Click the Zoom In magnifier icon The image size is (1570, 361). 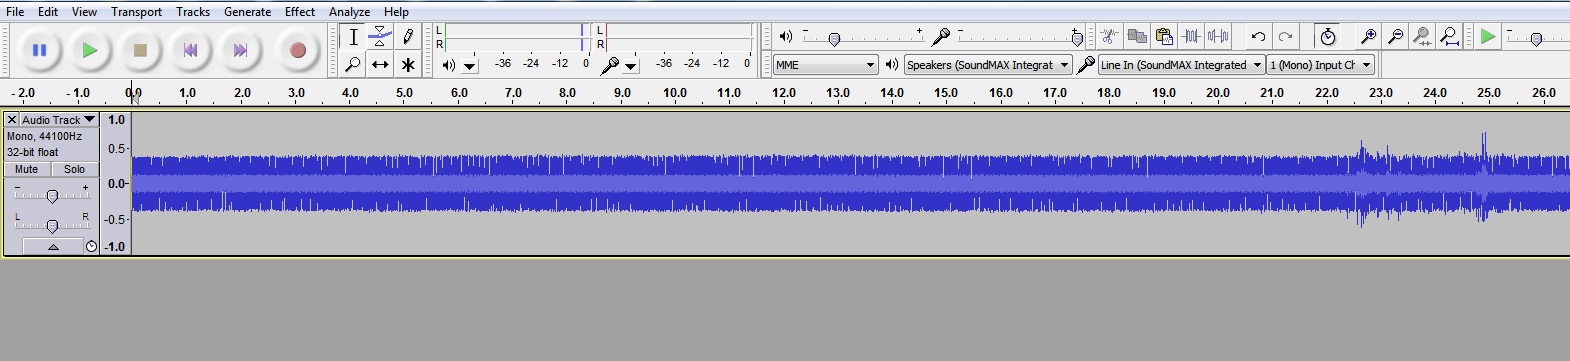click(1368, 37)
